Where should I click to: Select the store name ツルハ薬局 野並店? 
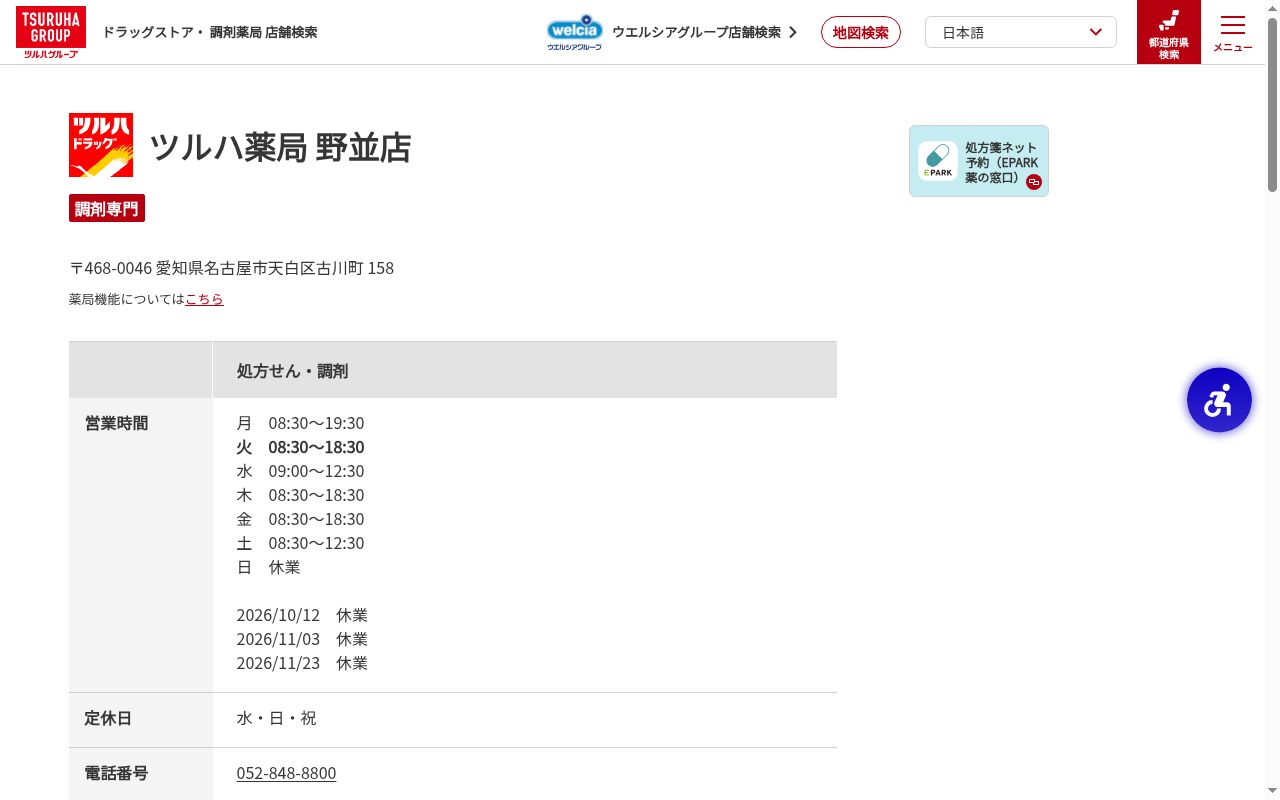point(280,147)
